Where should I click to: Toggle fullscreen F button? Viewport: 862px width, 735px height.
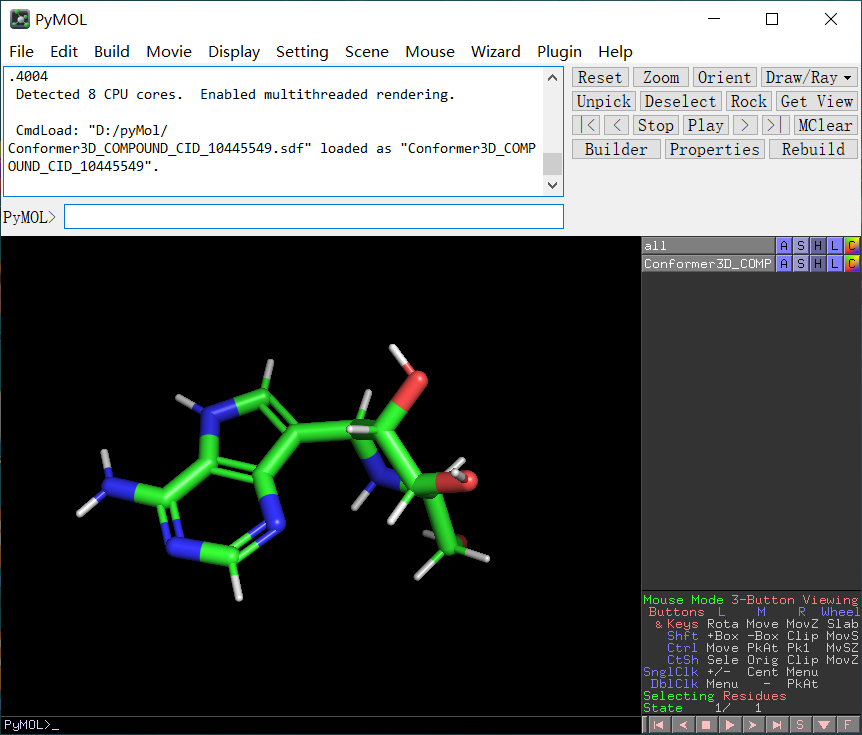(848, 725)
